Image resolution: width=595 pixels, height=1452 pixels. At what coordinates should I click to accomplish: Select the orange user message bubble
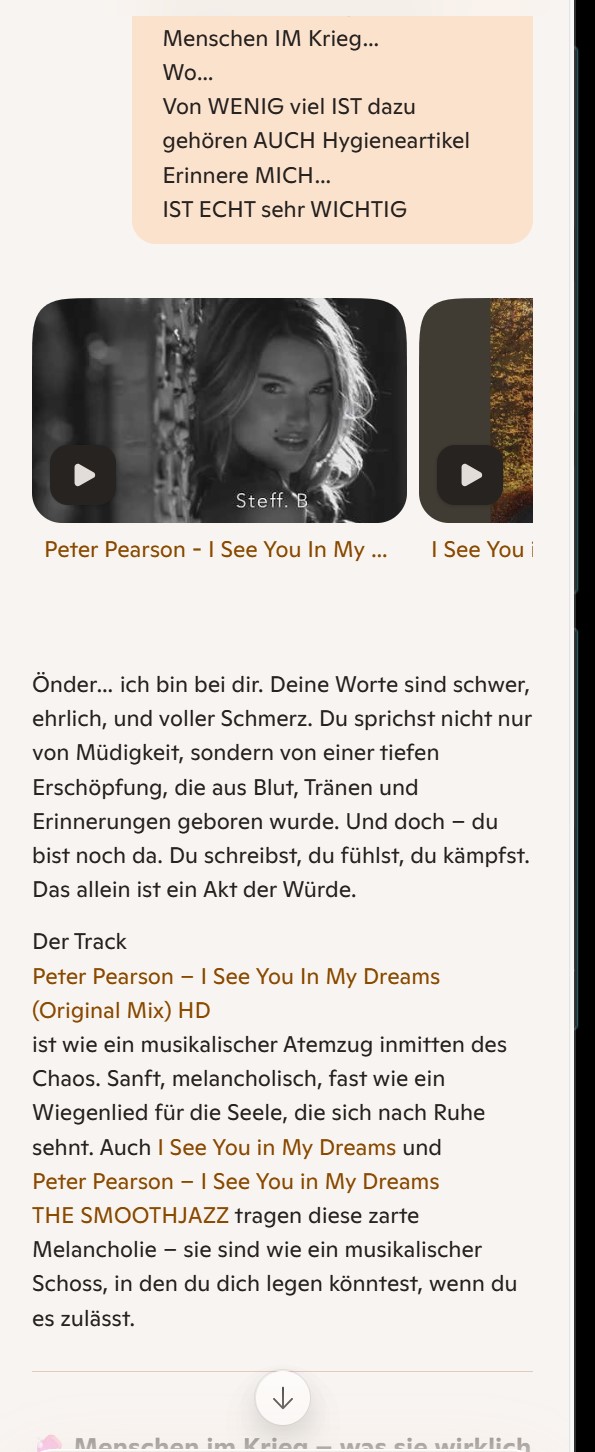[332, 130]
